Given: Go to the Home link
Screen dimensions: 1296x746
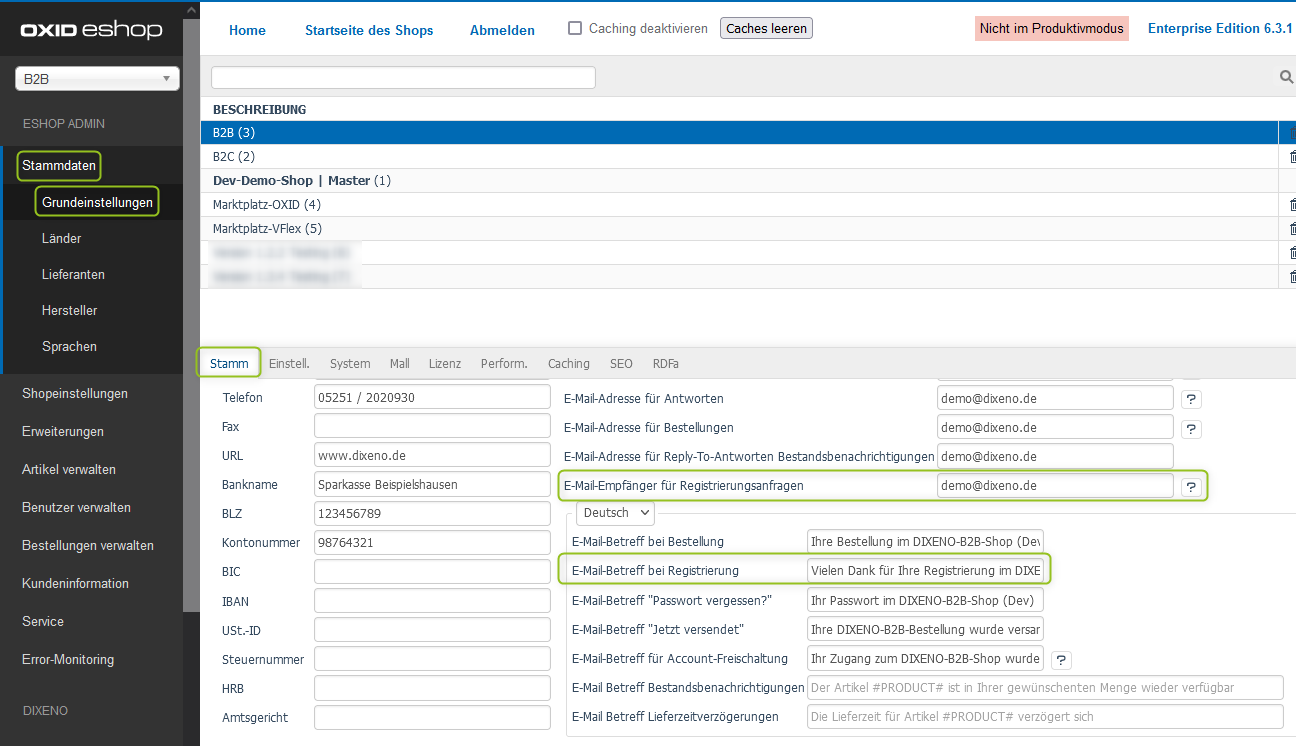Looking at the screenshot, I should (247, 30).
